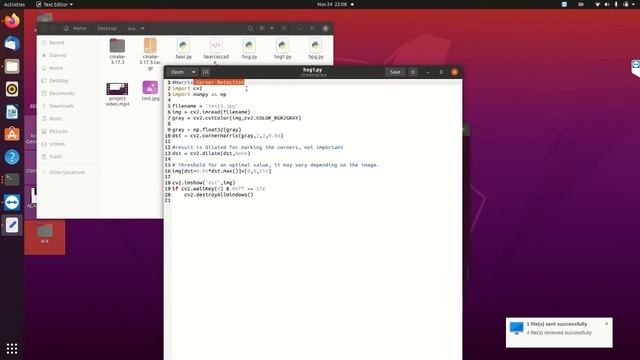The image size is (640, 360).
Task: Show Applications grid at dock bottom
Action: (12, 348)
